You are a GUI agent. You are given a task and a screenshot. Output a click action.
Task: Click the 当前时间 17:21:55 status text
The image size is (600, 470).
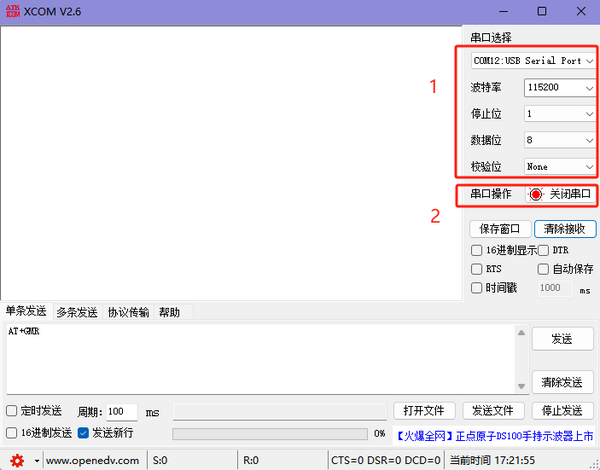[x=492, y=460]
